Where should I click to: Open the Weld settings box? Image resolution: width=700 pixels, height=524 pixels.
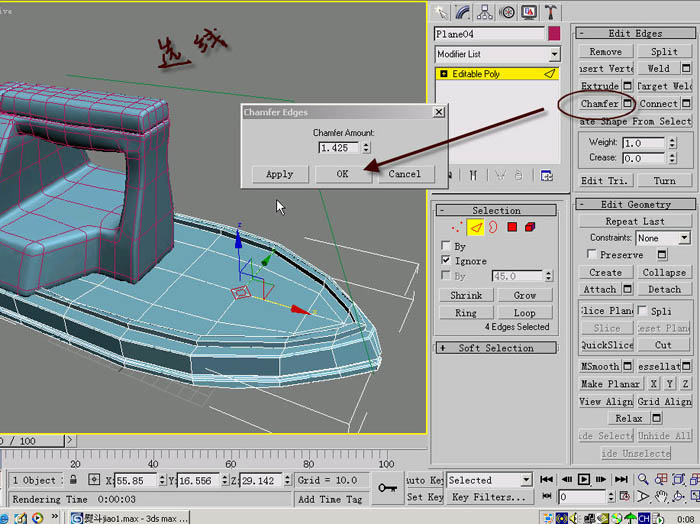686,68
